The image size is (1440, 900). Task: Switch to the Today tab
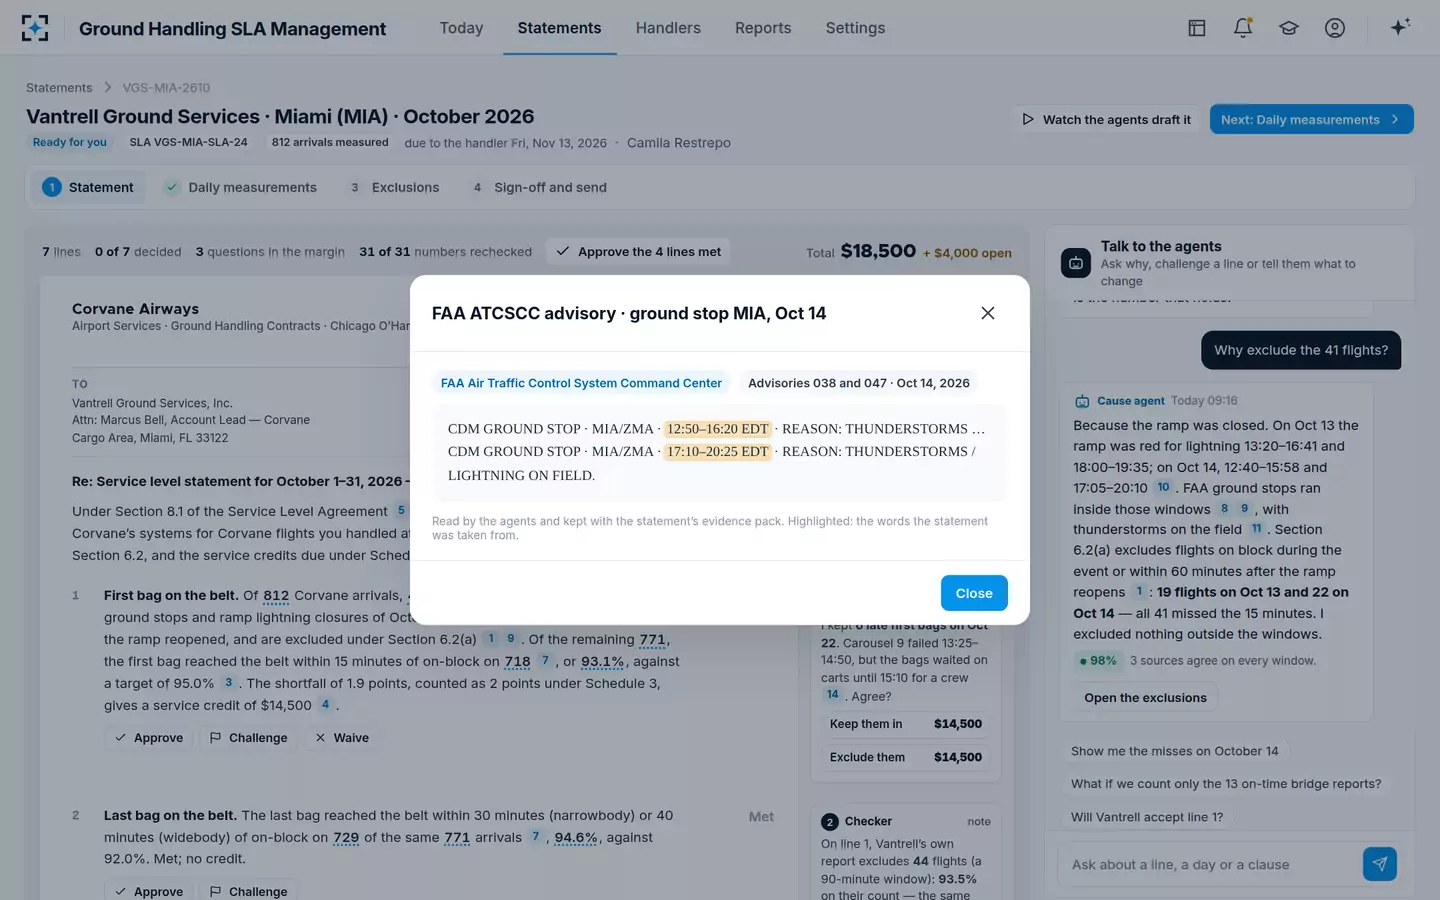pyautogui.click(x=461, y=28)
